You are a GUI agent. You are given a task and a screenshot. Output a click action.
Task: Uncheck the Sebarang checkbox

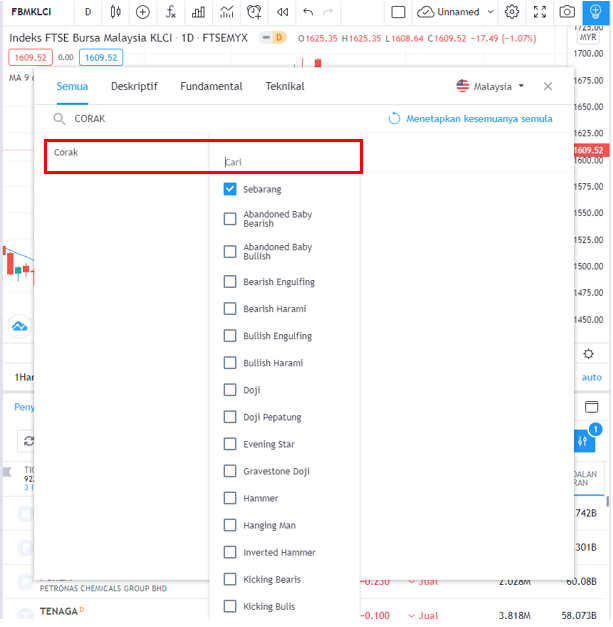pos(230,189)
